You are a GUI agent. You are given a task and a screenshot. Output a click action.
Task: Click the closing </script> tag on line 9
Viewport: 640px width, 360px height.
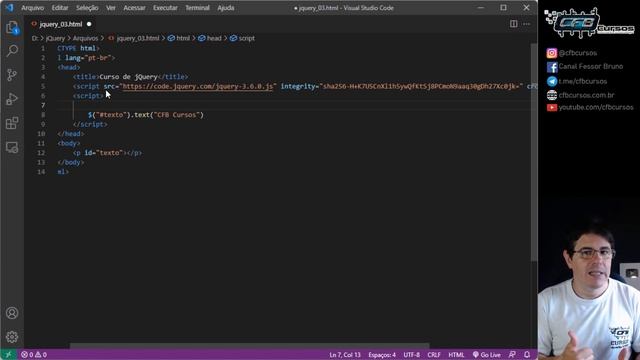tap(90, 124)
